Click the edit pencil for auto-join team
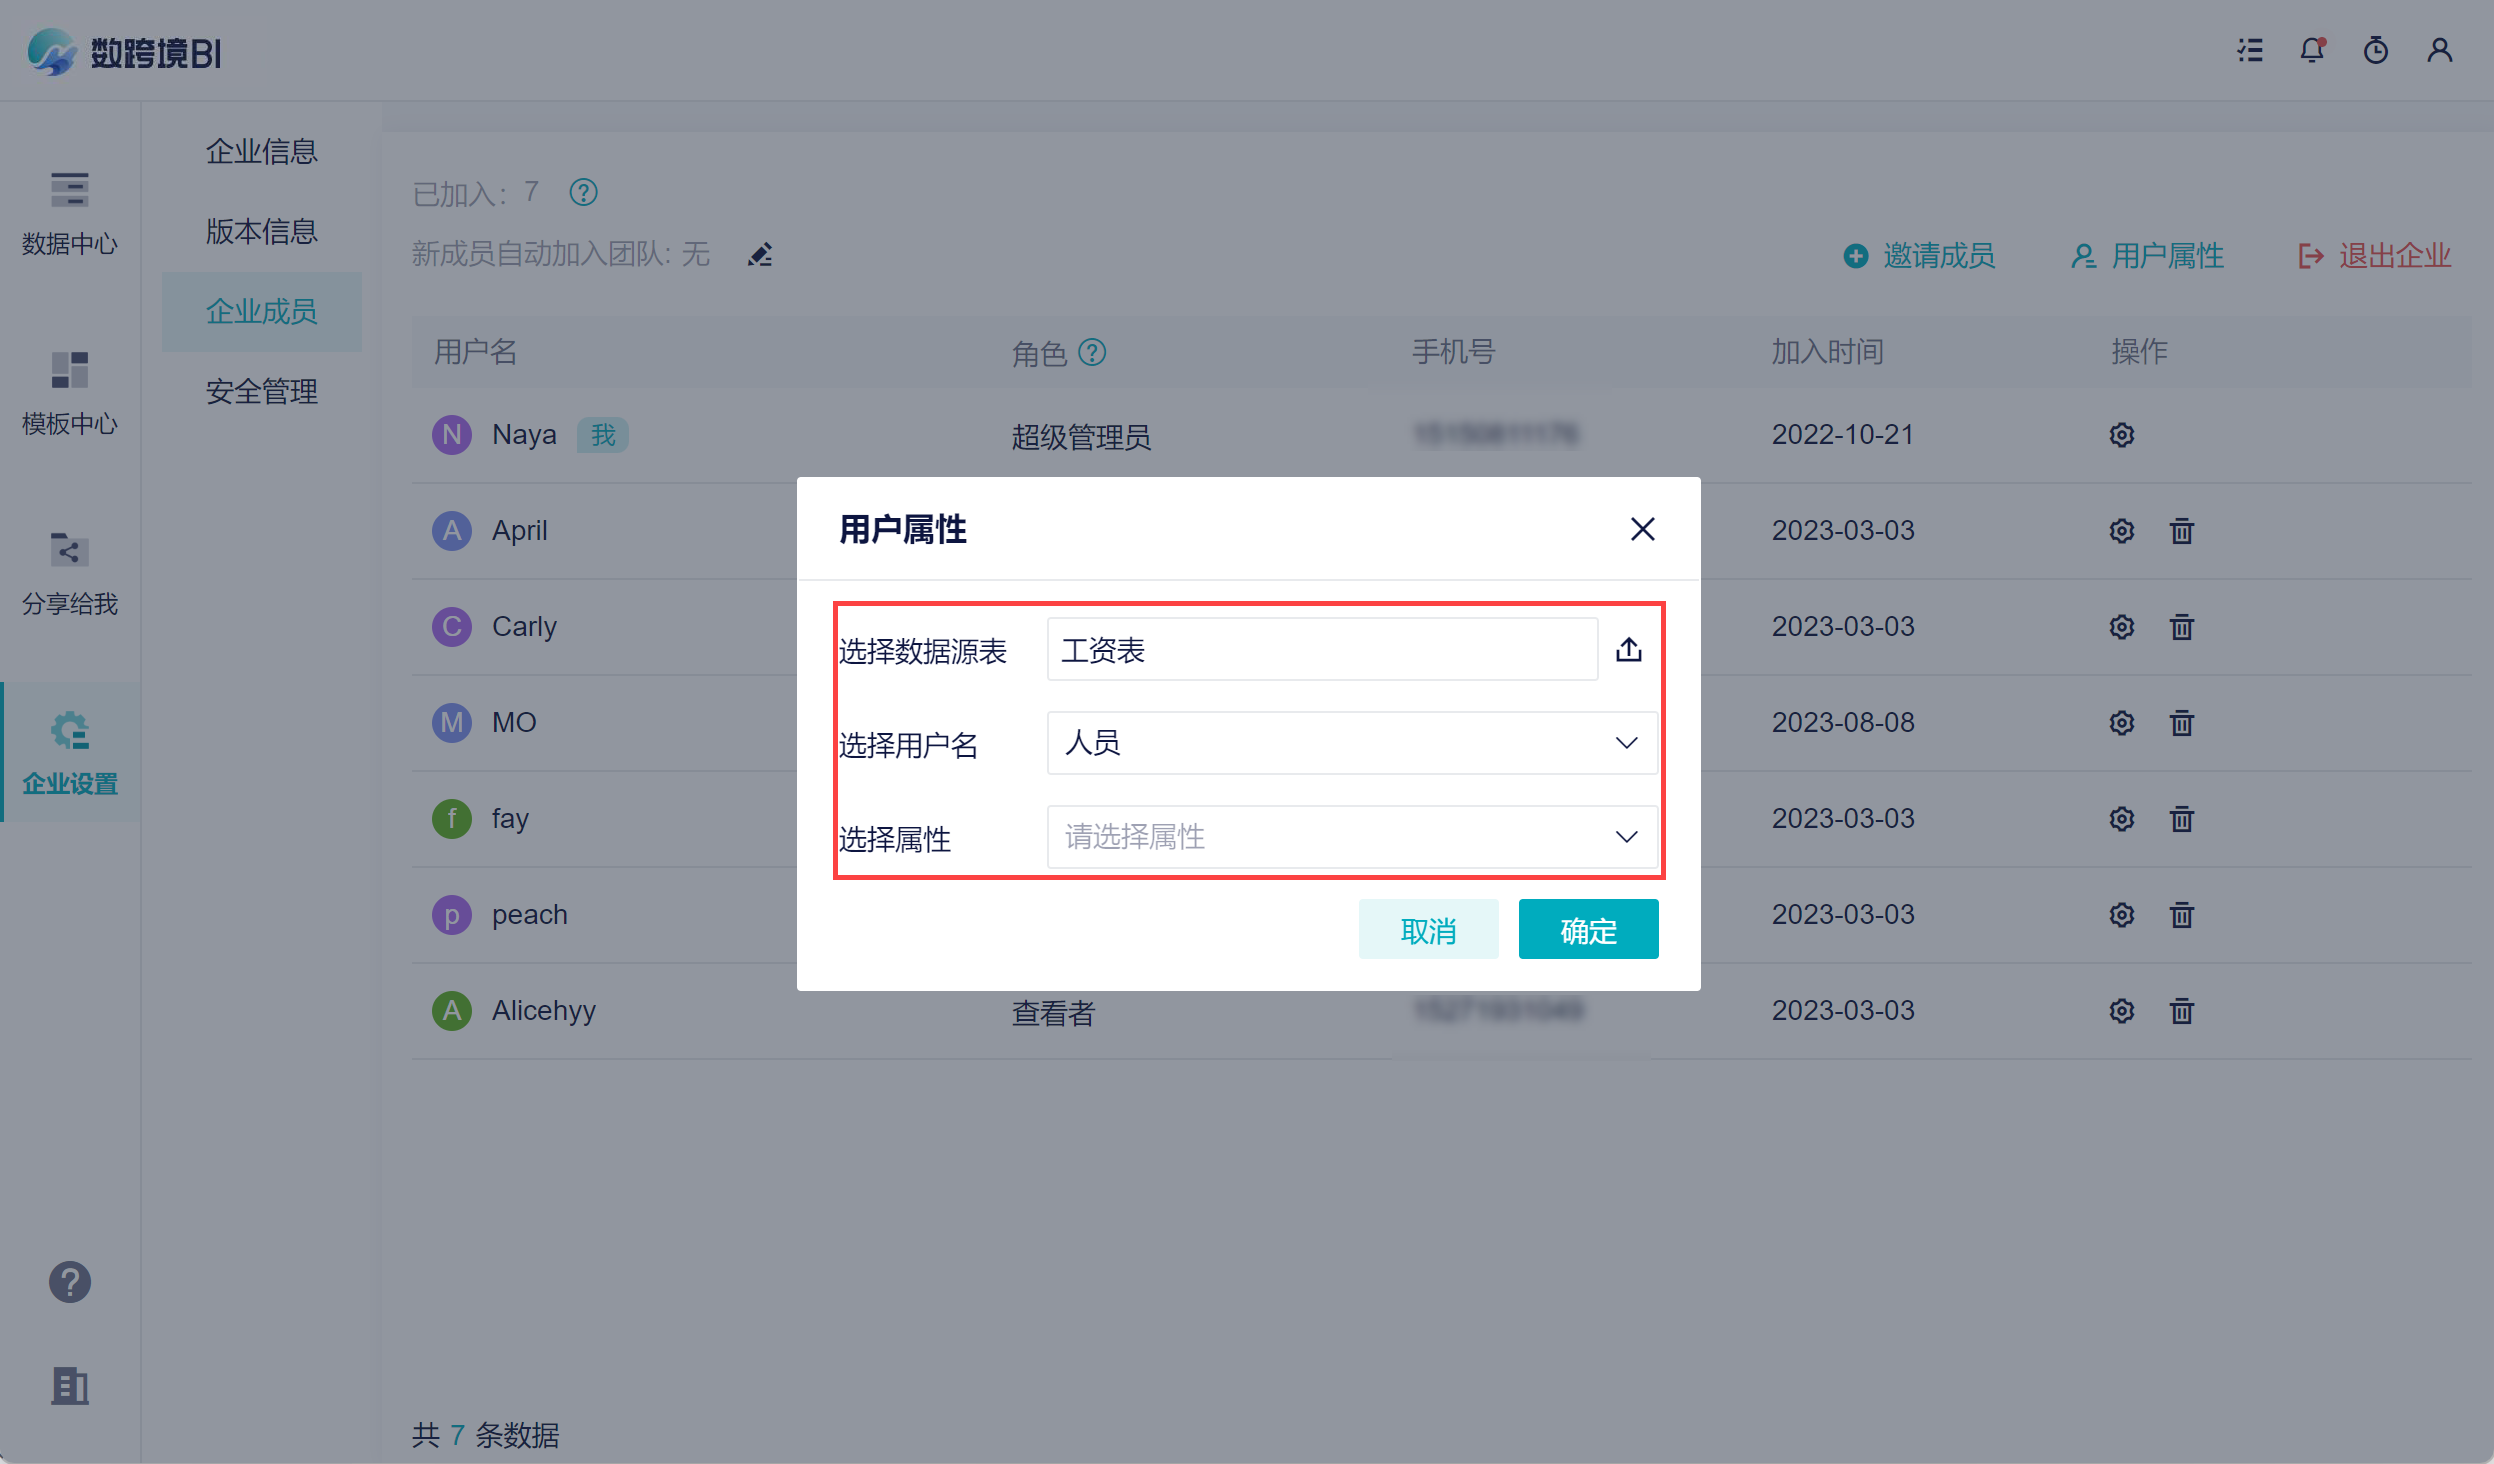The height and width of the screenshot is (1464, 2494). click(760, 255)
